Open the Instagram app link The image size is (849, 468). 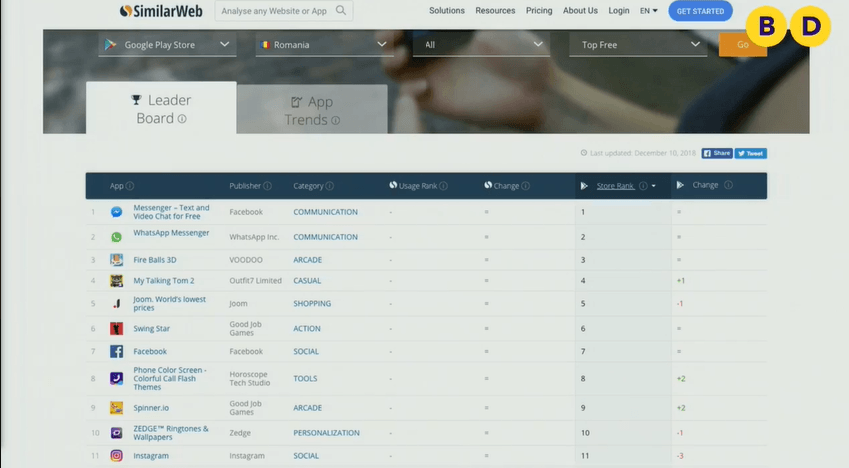coord(151,456)
